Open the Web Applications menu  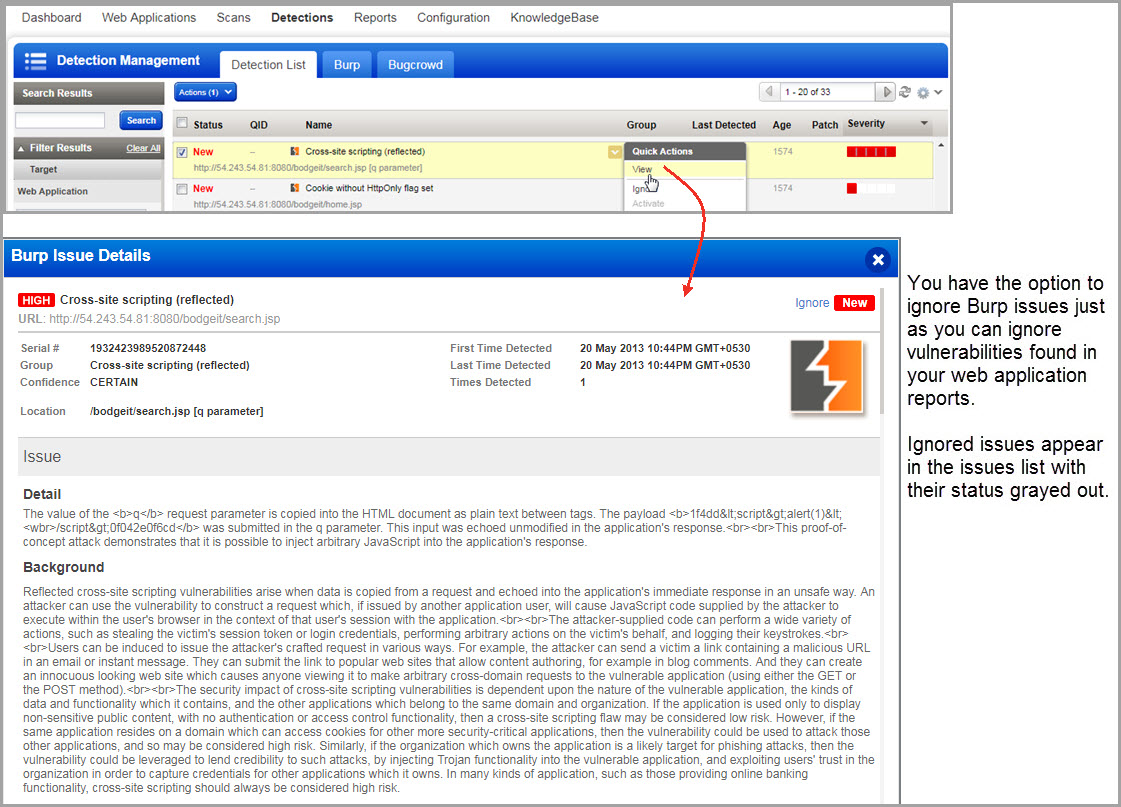[149, 18]
